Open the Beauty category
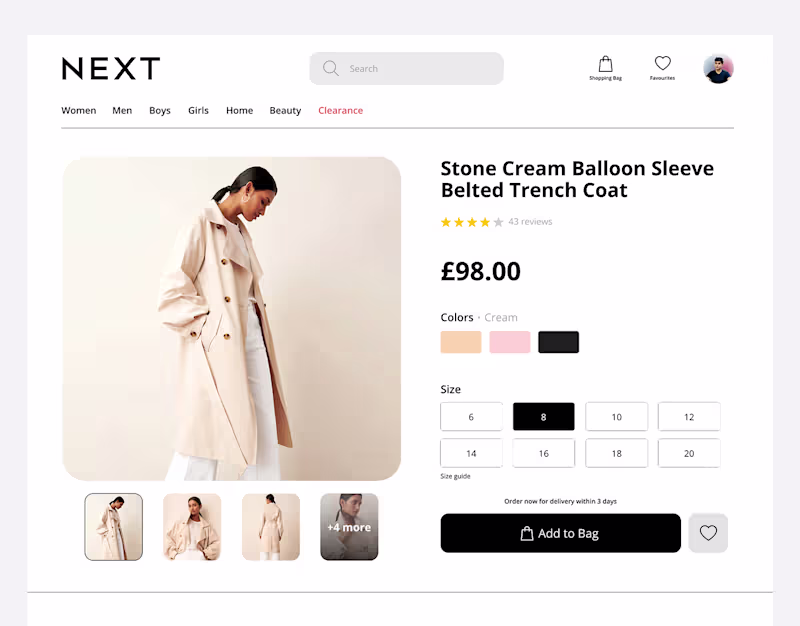Image resolution: width=800 pixels, height=626 pixels. (x=285, y=111)
